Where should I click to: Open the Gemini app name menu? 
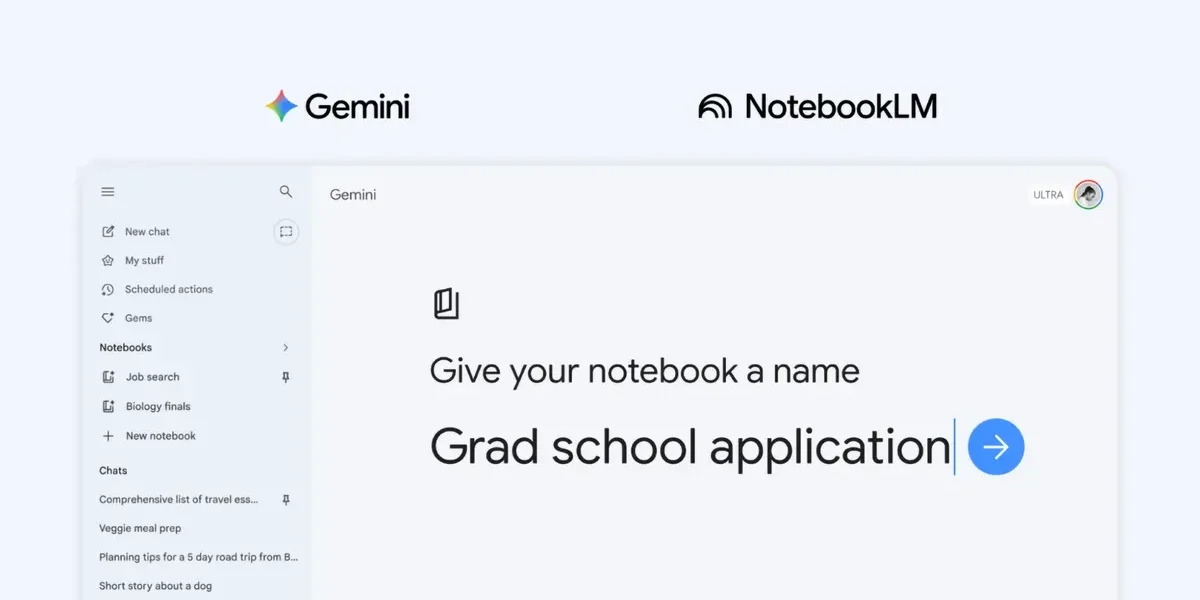pos(352,194)
